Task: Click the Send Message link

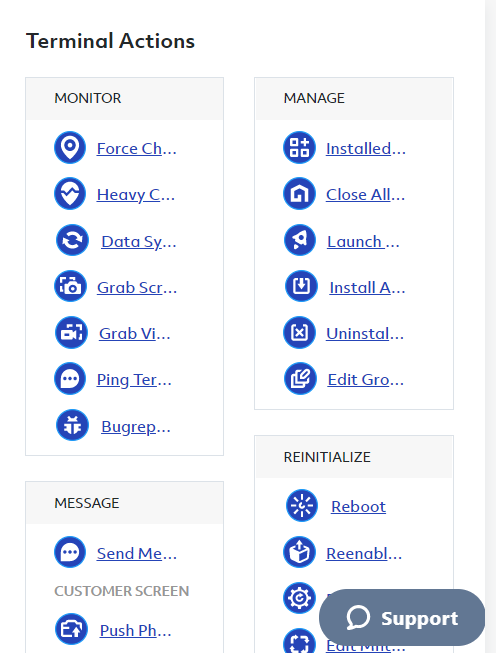Action: [x=137, y=553]
